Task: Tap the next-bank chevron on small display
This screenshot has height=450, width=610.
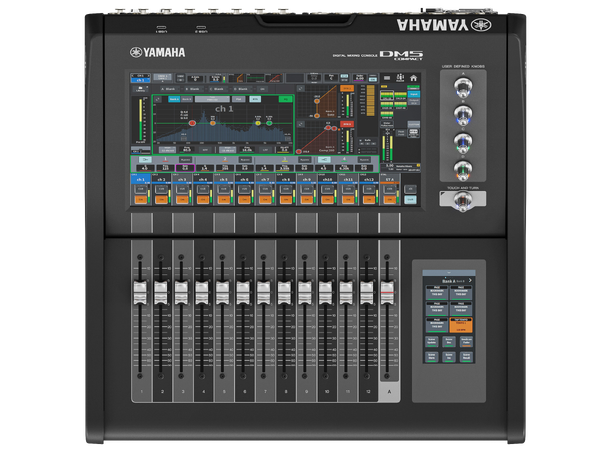Action: pyautogui.click(x=470, y=280)
